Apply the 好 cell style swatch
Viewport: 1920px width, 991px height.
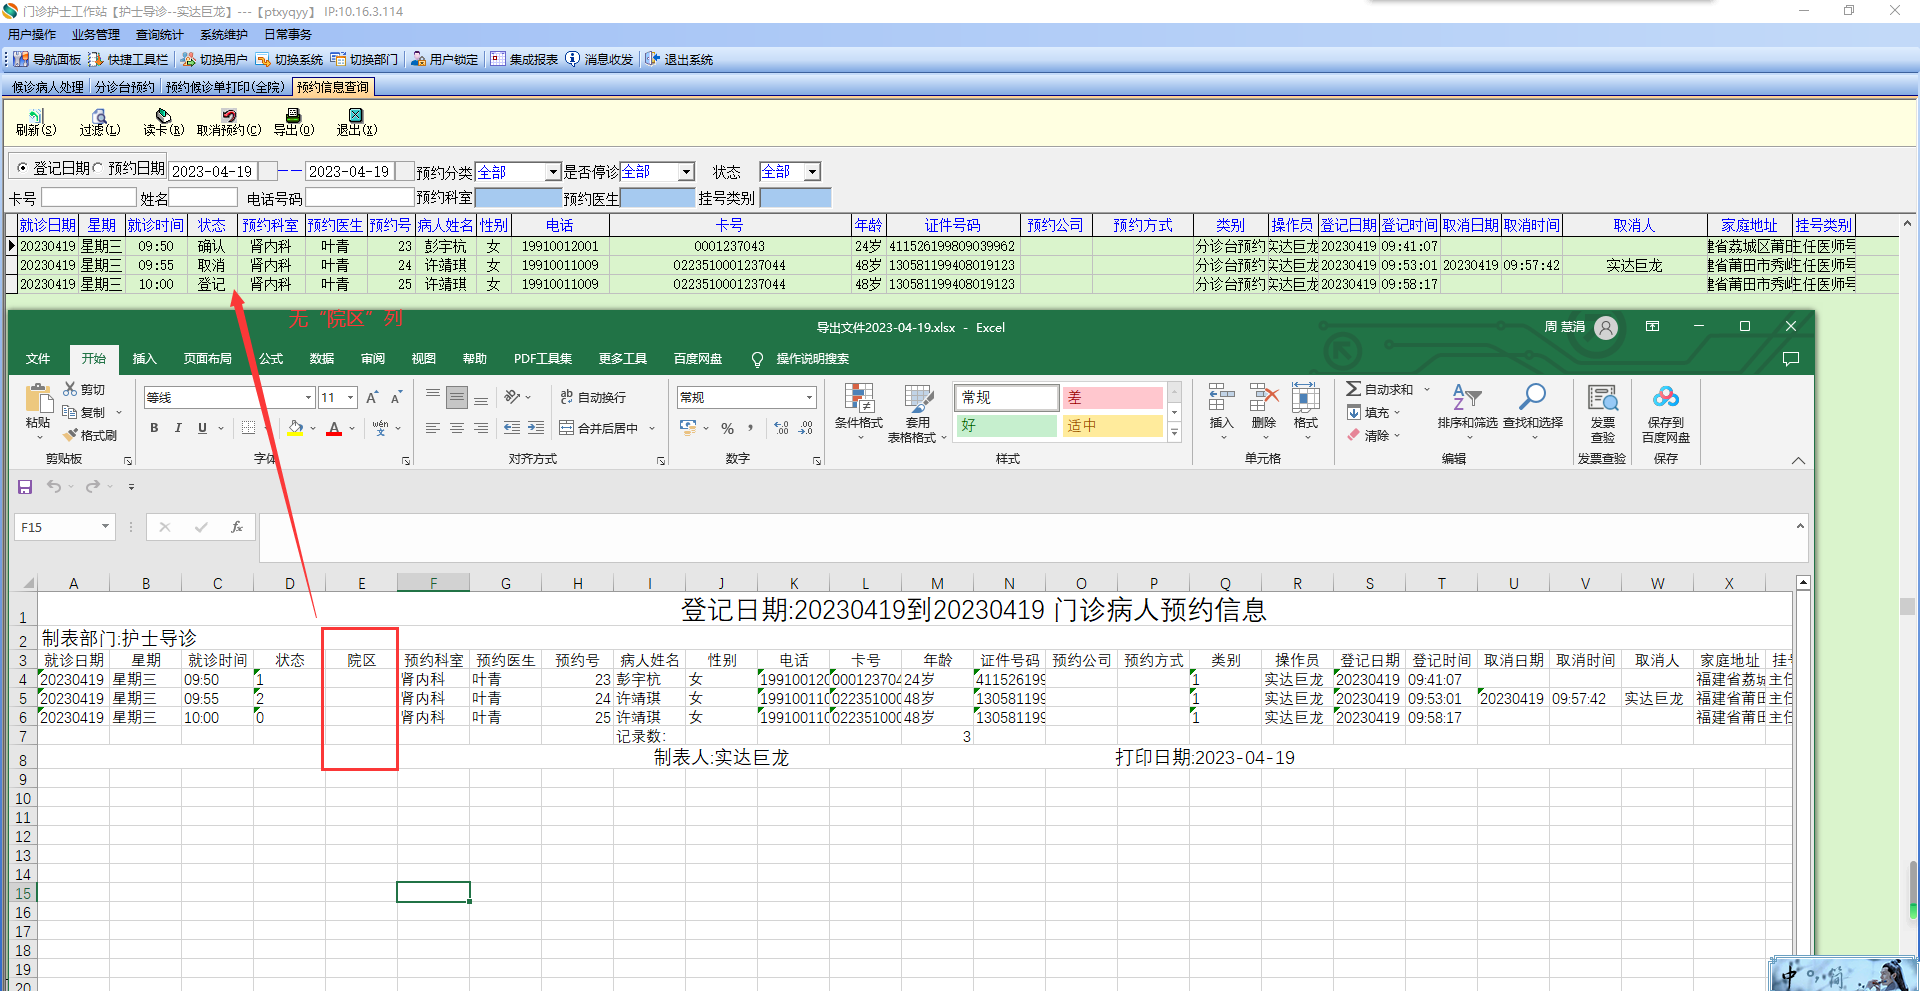1006,425
